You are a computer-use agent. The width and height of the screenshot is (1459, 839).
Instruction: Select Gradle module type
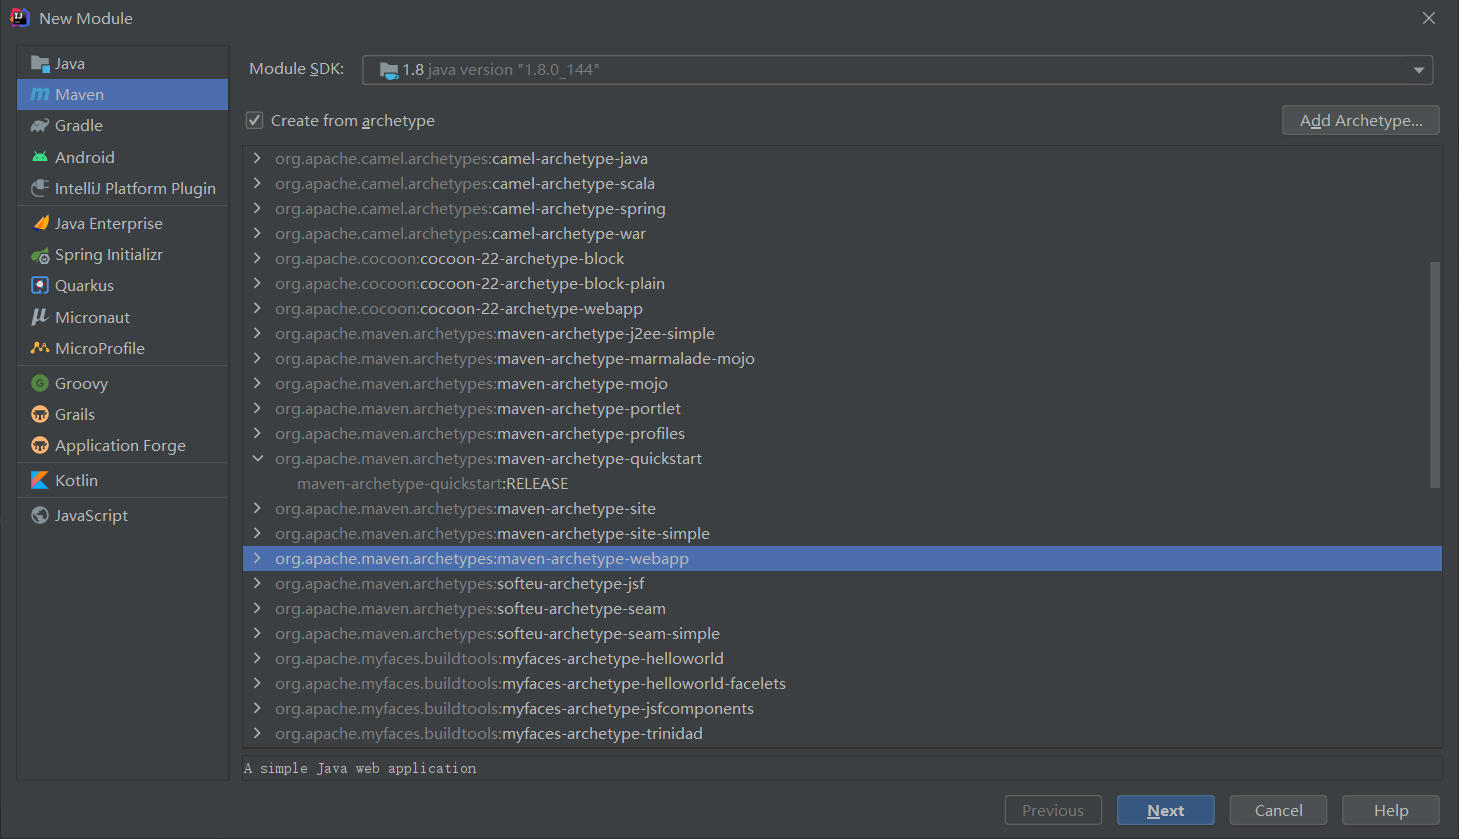click(122, 126)
